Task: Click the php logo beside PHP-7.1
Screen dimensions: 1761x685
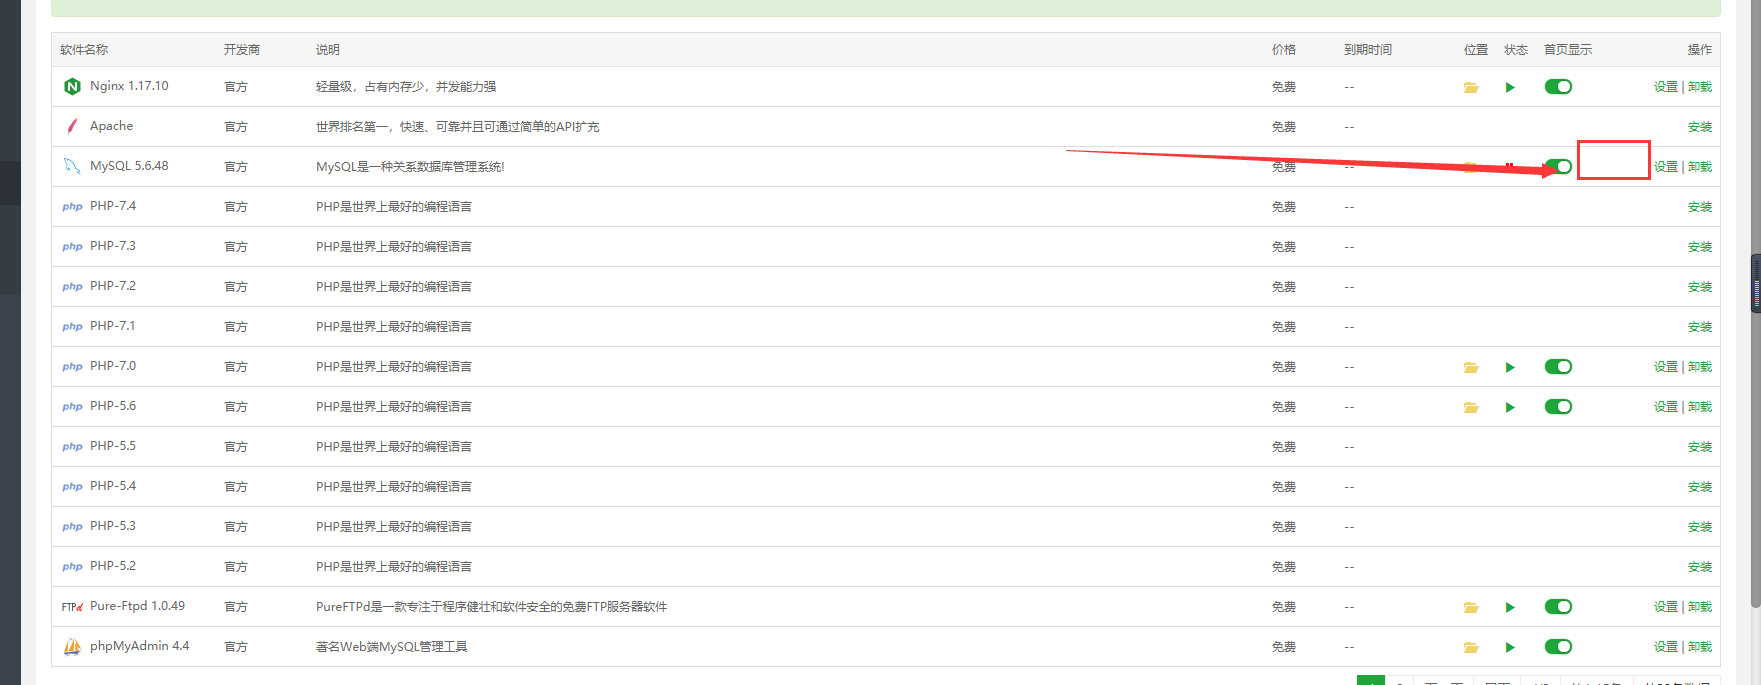Action: (72, 327)
